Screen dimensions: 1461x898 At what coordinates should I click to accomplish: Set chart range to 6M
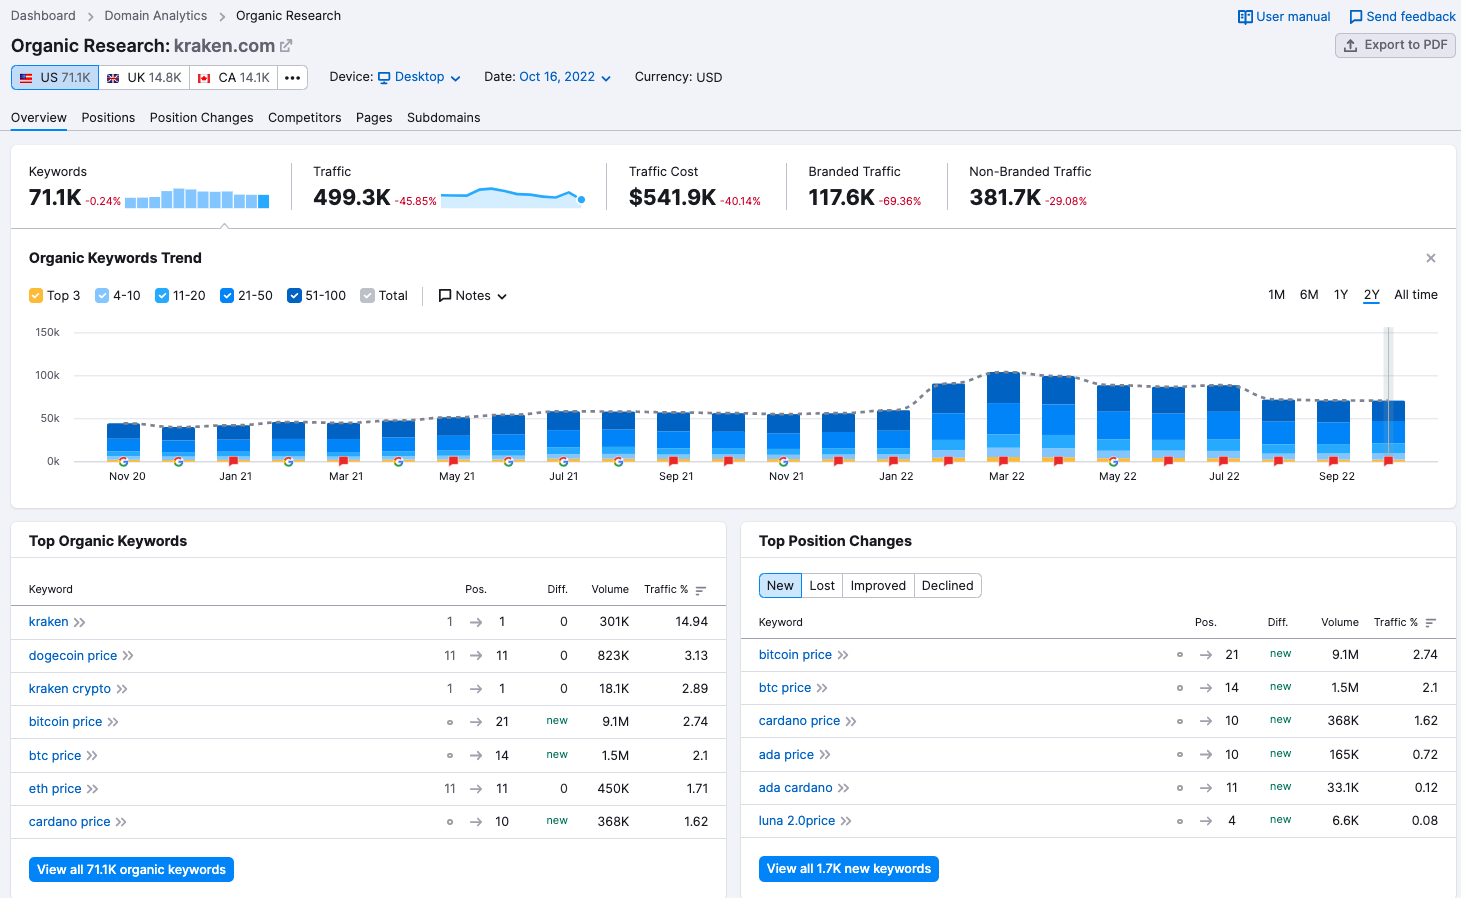1309,295
